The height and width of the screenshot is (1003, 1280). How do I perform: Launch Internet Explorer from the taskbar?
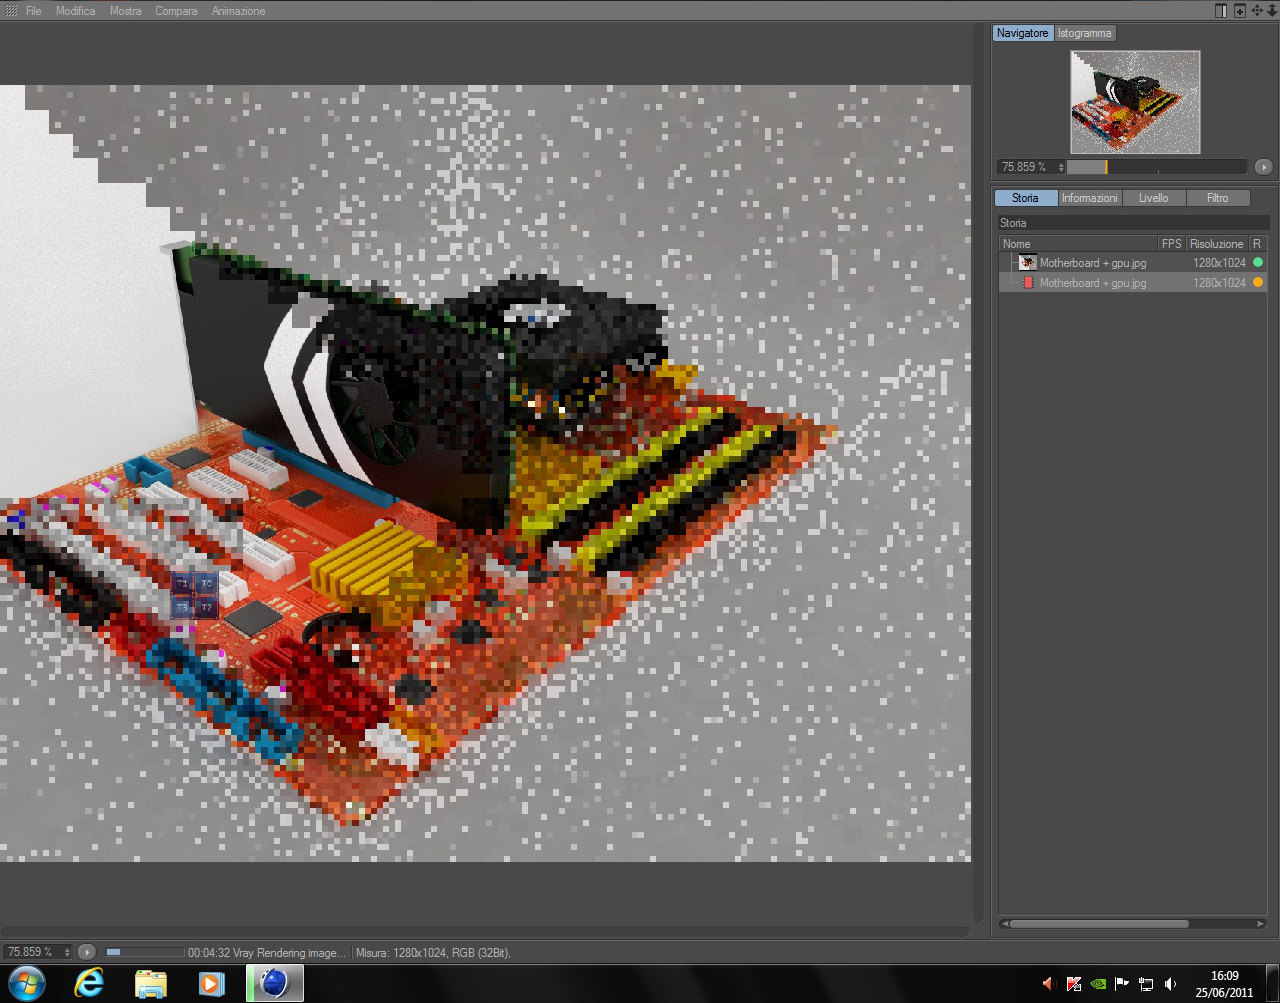tap(89, 984)
